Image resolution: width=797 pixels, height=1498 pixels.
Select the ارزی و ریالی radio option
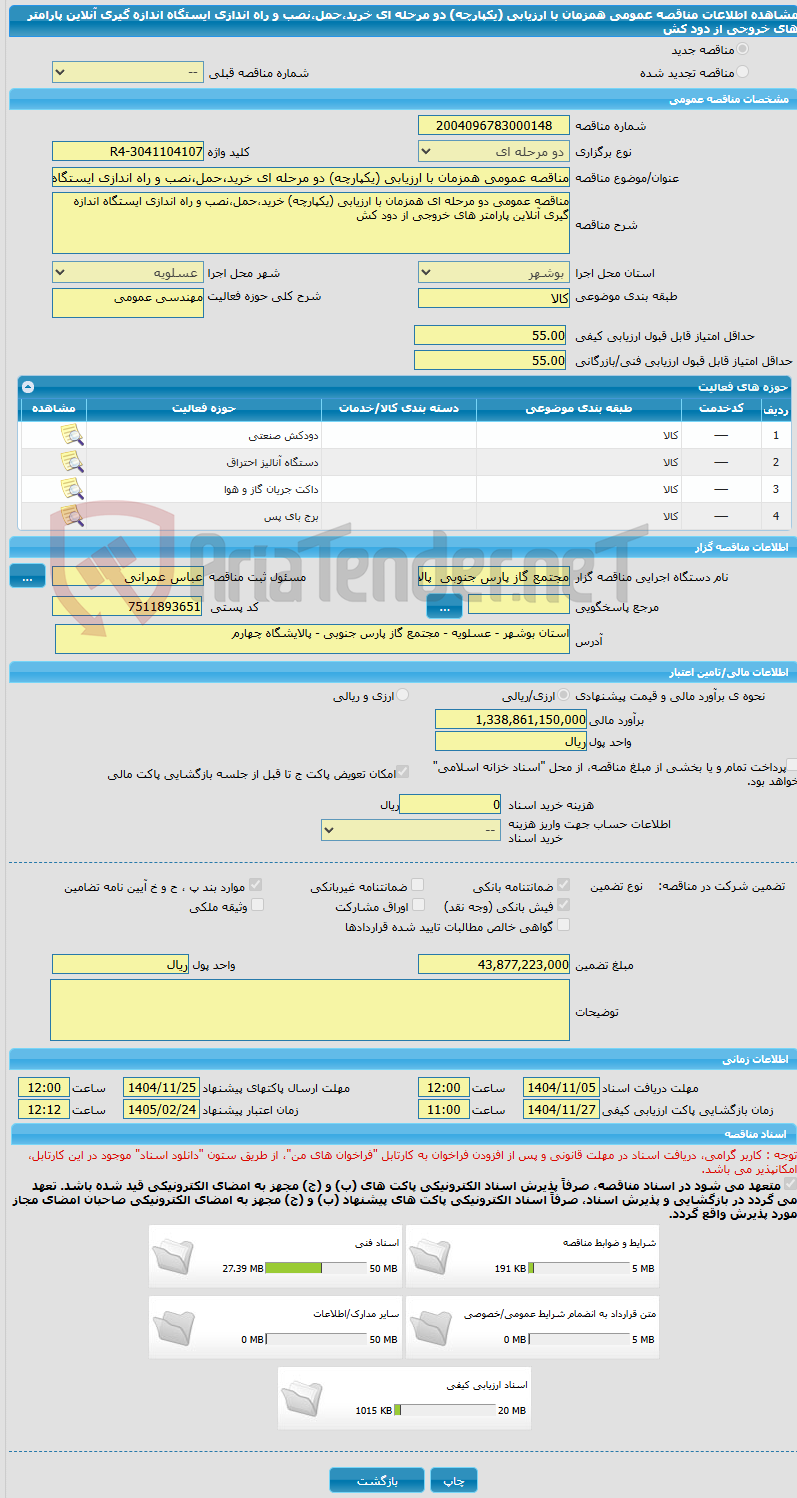point(403,695)
